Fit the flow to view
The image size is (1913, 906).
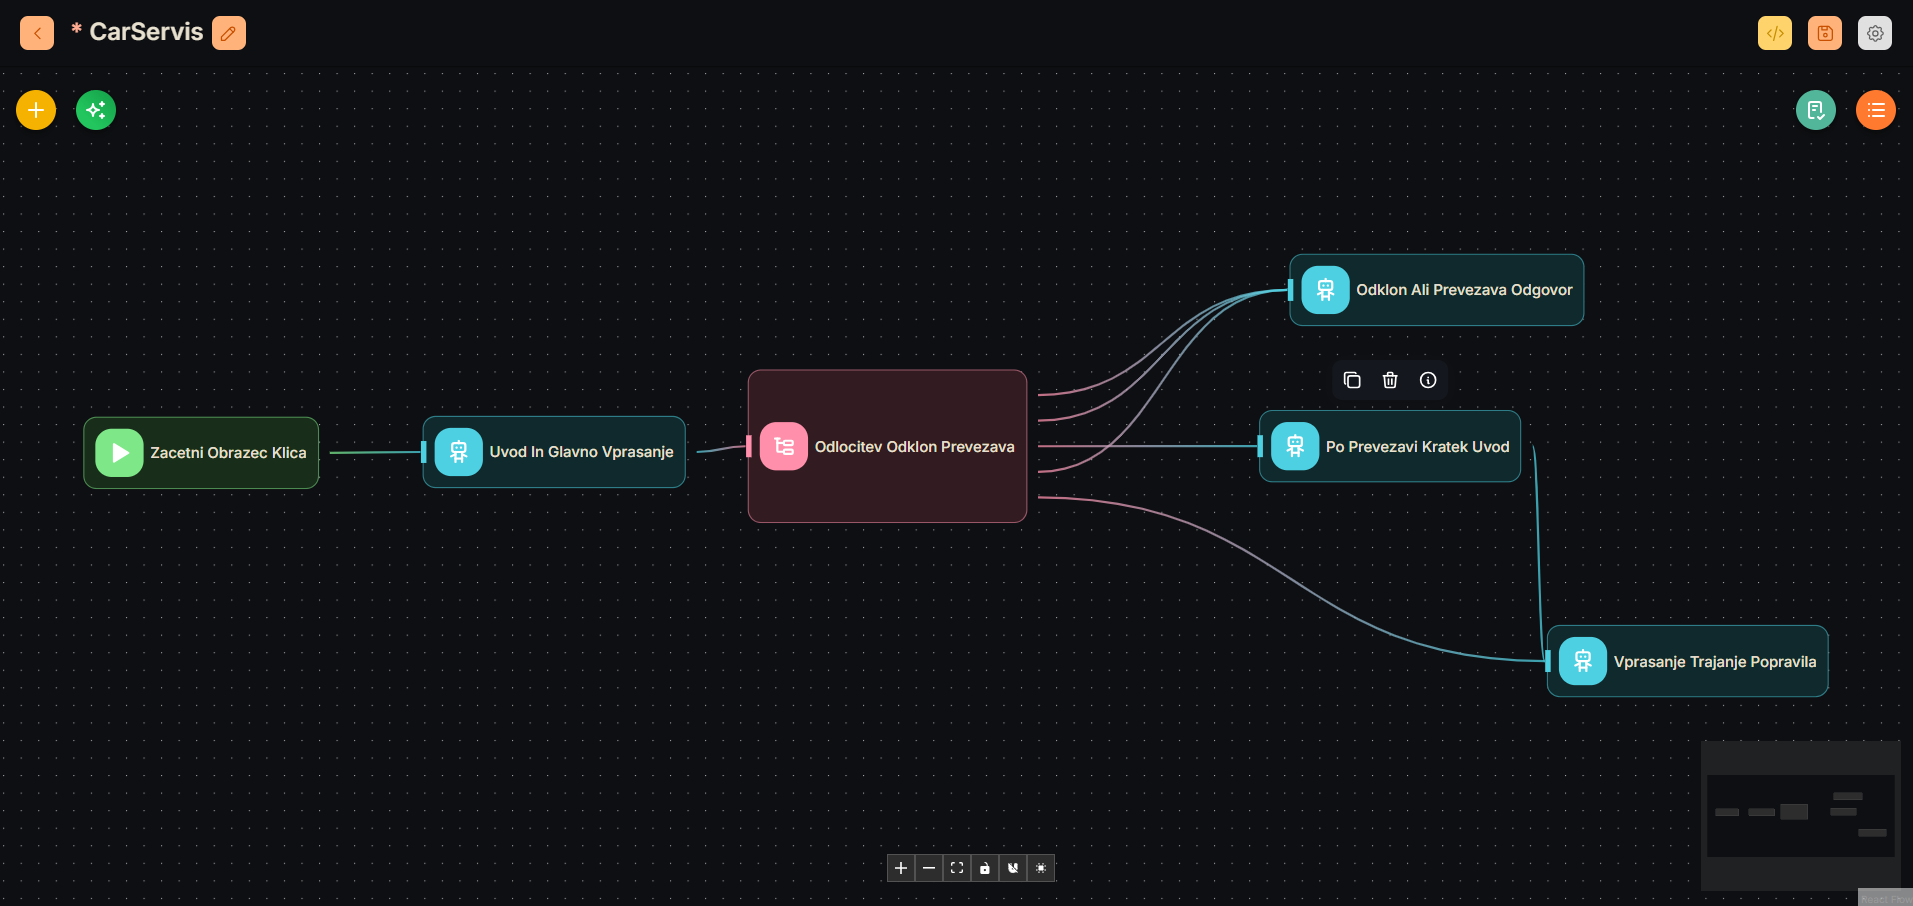957,868
